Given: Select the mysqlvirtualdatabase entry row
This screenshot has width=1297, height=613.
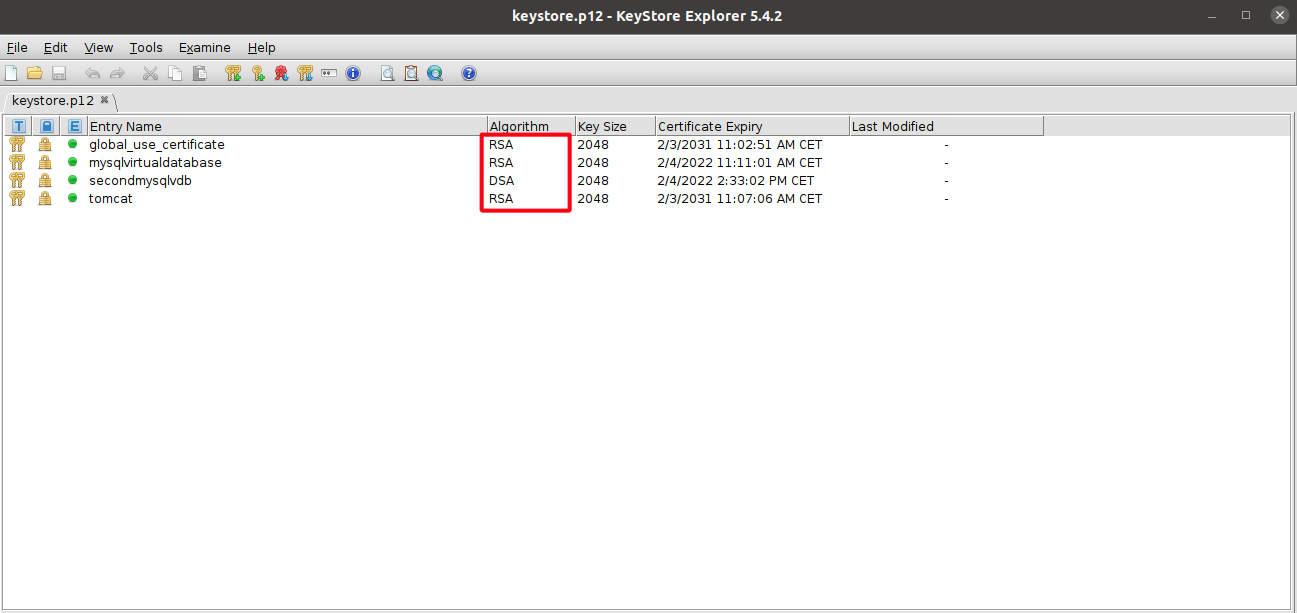Looking at the screenshot, I should point(155,163).
